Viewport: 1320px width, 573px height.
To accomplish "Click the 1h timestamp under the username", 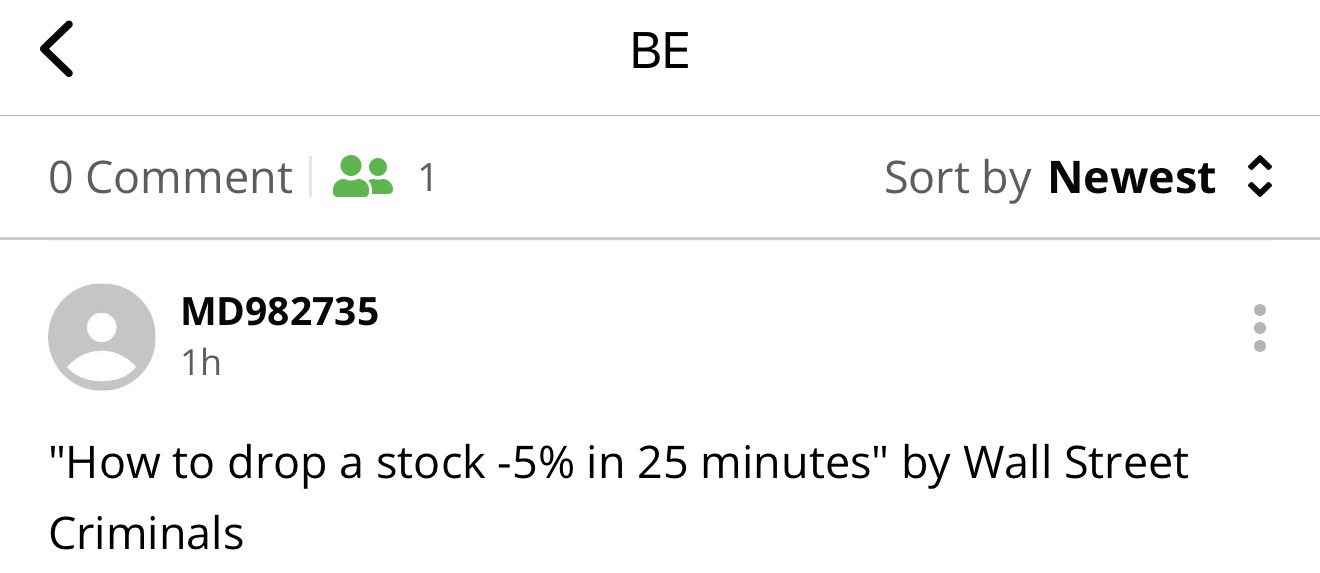I will (201, 363).
